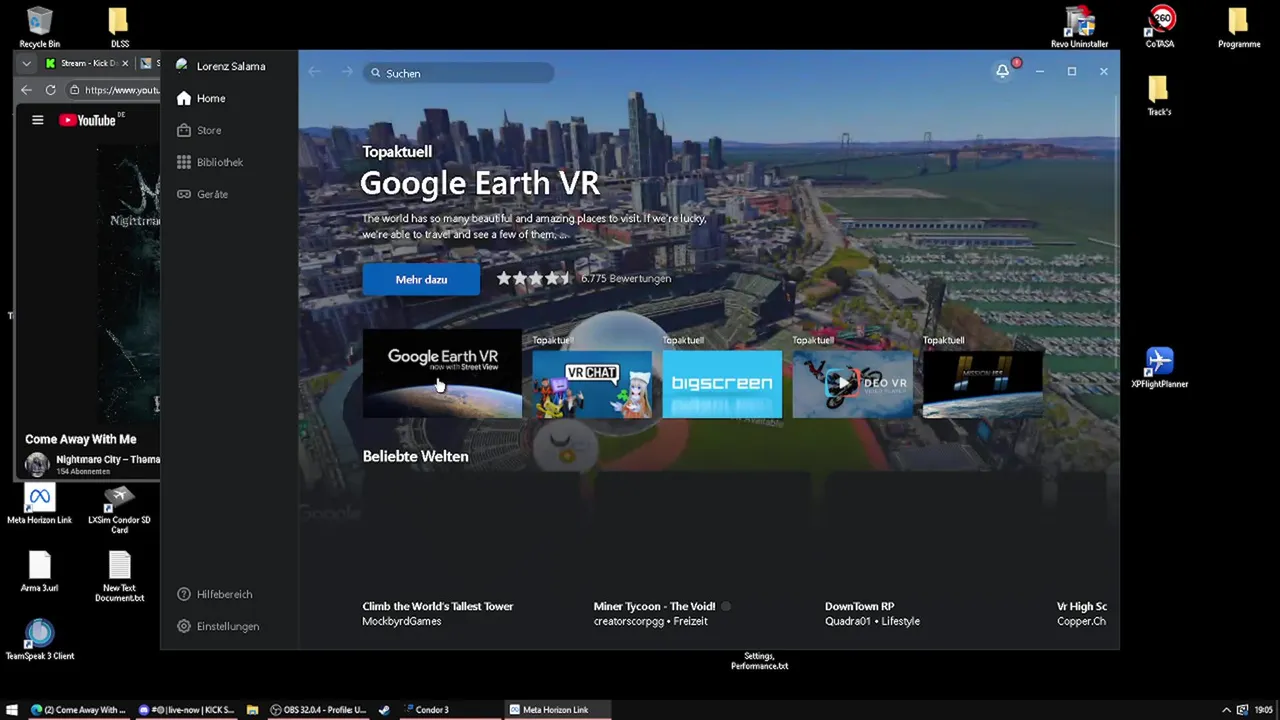
Task: Click the YouTube logo in browser window
Action: (90, 120)
